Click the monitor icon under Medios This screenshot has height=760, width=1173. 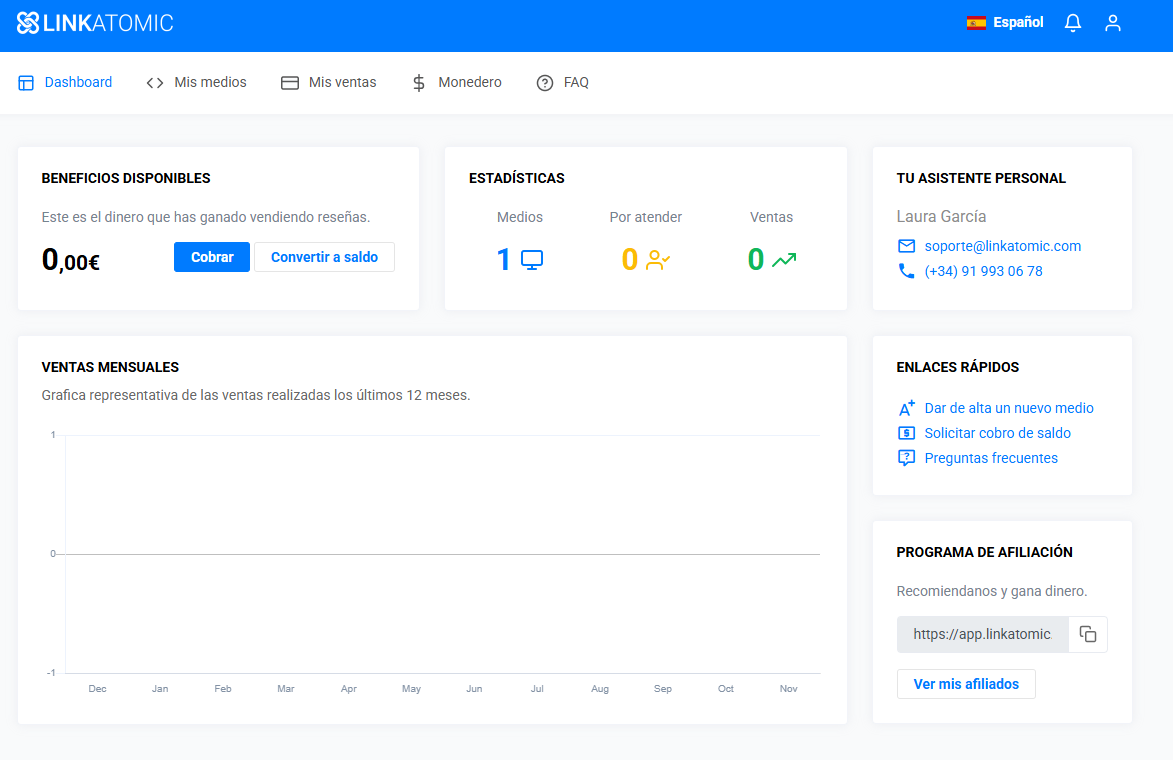pyautogui.click(x=532, y=260)
